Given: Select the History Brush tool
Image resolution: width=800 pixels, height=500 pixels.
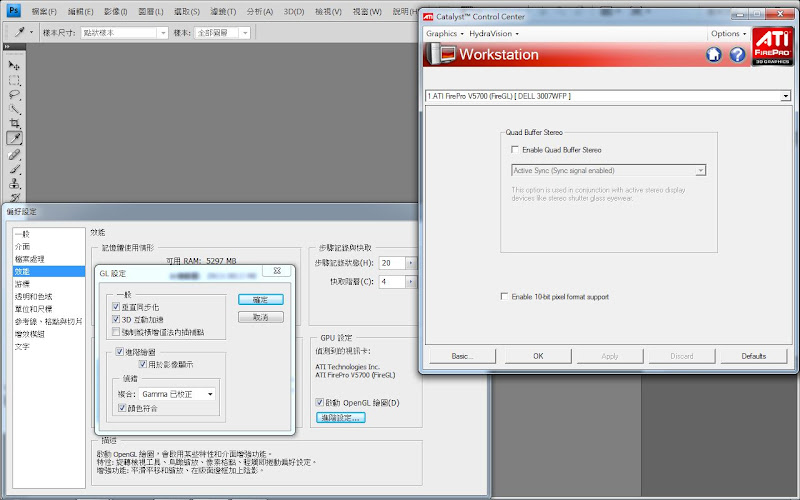Looking at the screenshot, I should click(x=14, y=197).
